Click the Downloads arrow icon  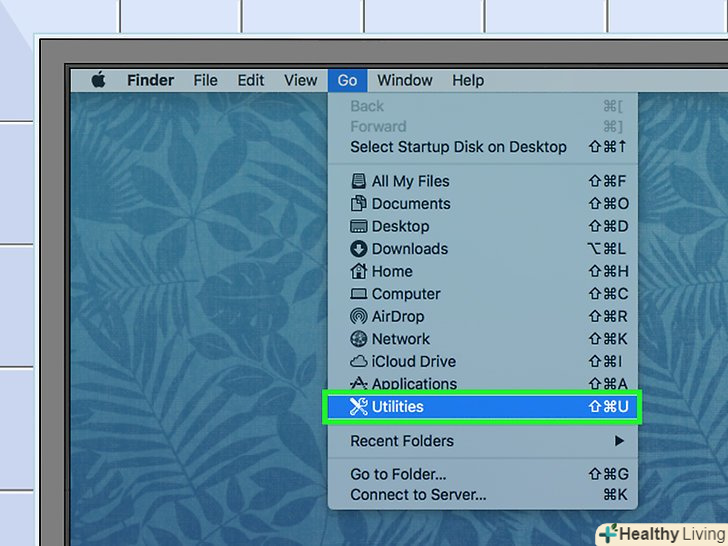pyautogui.click(x=358, y=249)
